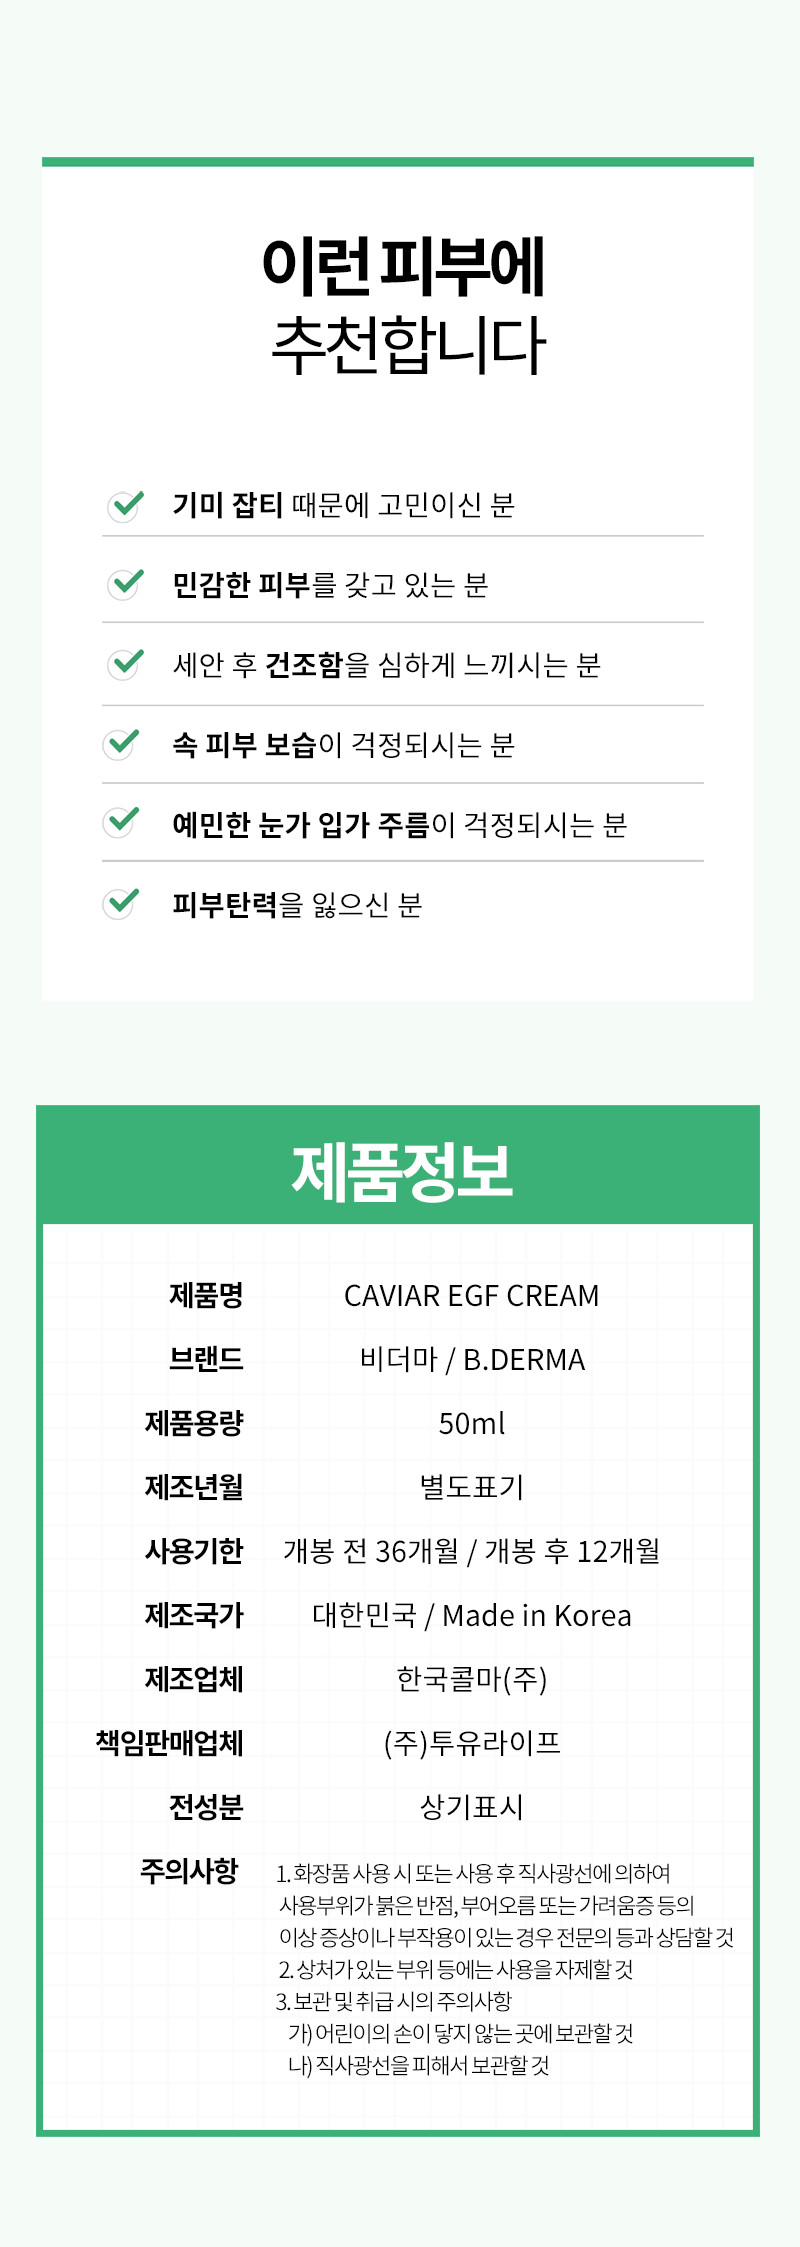Click the checkmark icon beside 기미 잡티
This screenshot has width=800, height=2247.
pyautogui.click(x=126, y=505)
